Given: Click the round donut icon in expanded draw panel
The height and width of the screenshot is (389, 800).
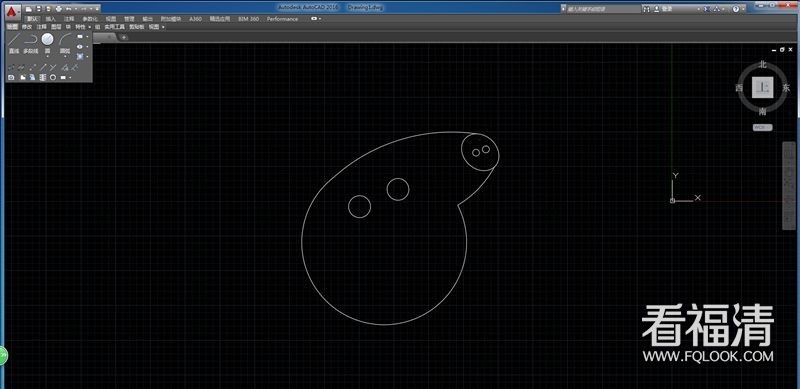Looking at the screenshot, I should click(x=53, y=78).
